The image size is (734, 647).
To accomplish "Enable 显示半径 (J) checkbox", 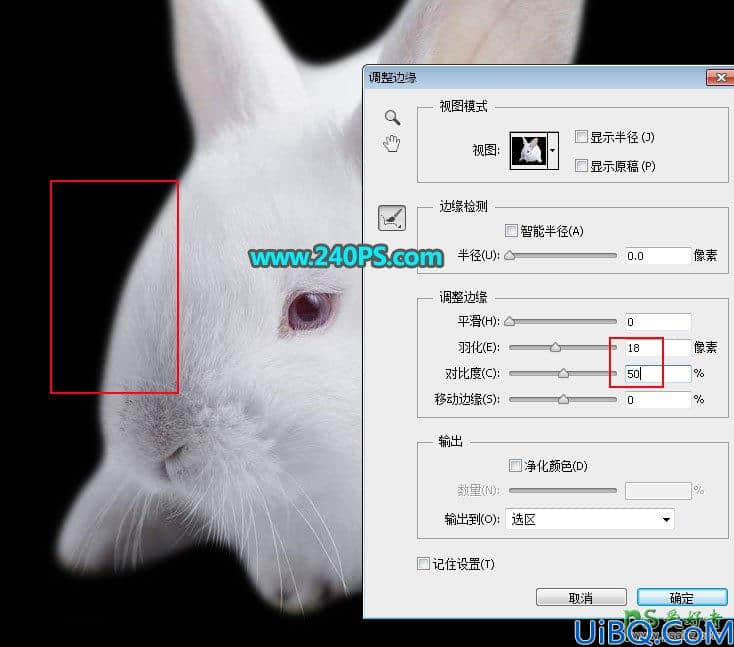I will tap(581, 137).
